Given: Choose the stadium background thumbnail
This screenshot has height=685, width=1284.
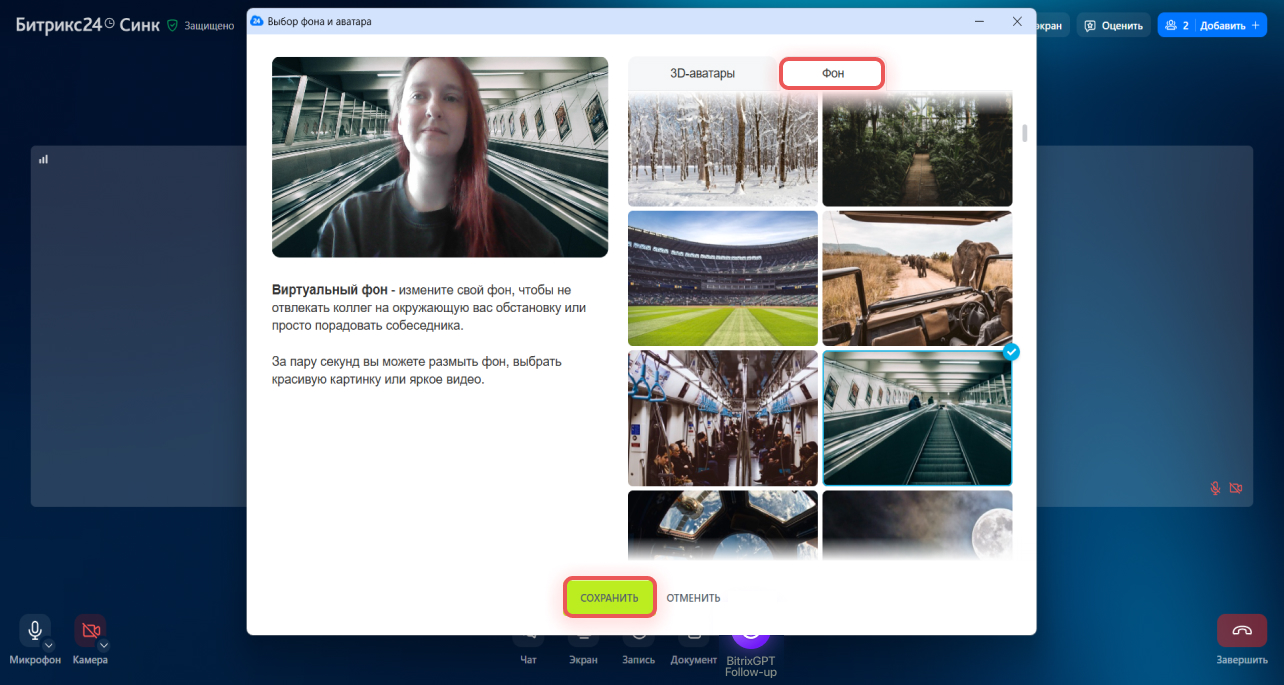Looking at the screenshot, I should 722,278.
